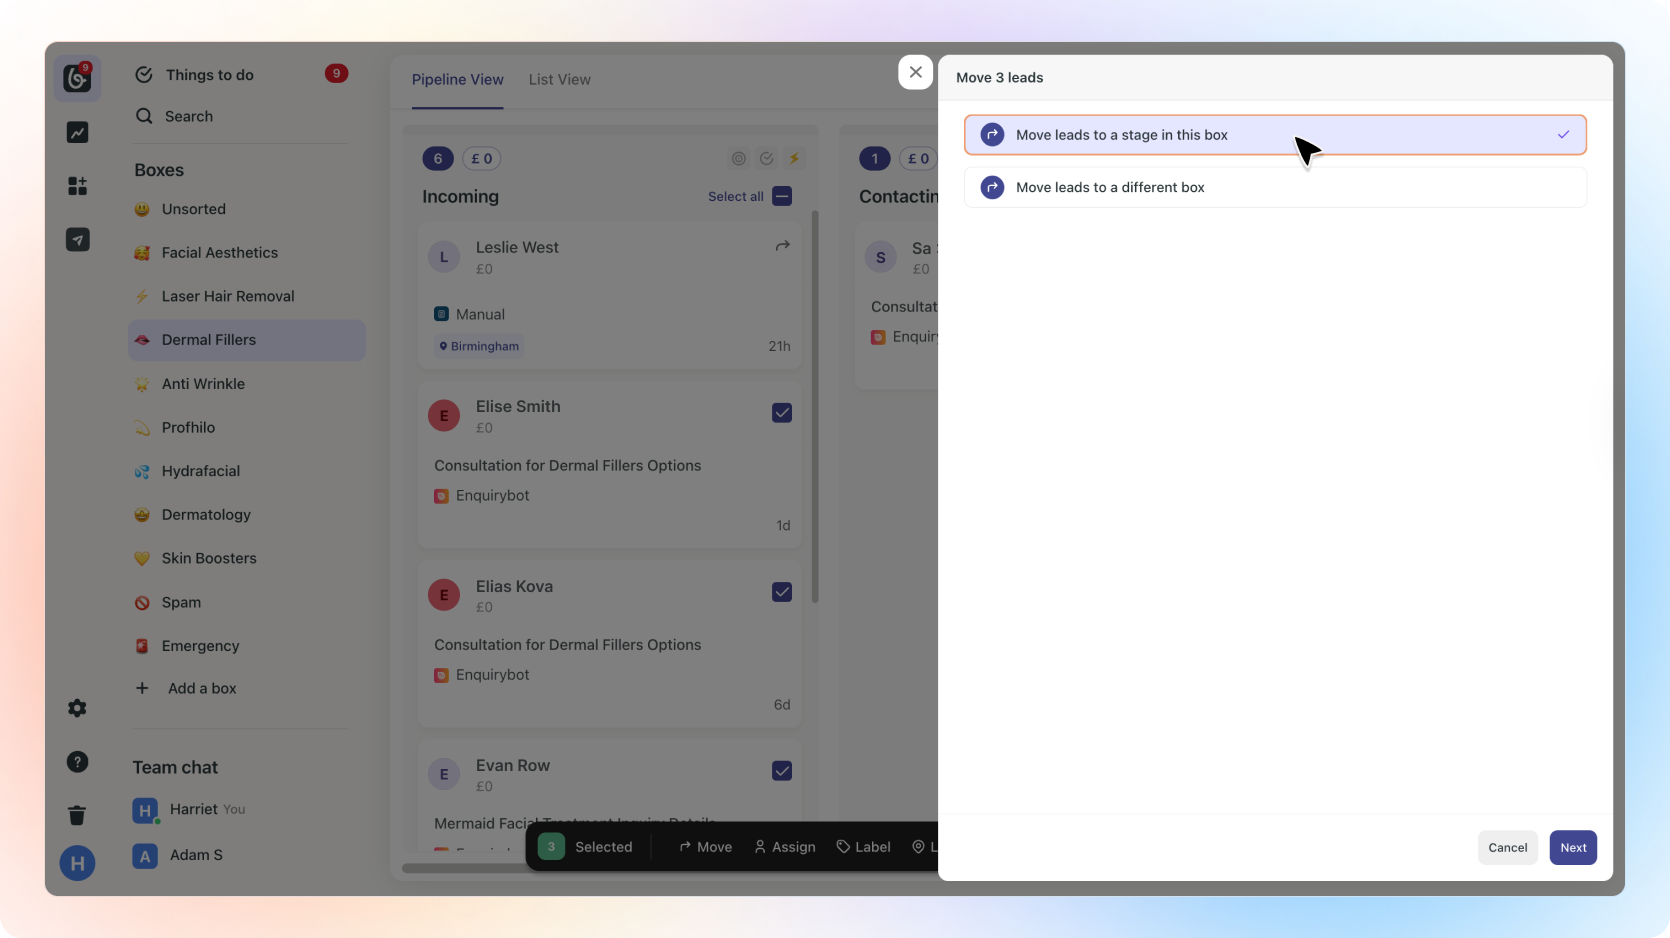Open the Hydrafacial box
Image resolution: width=1670 pixels, height=938 pixels.
(x=247, y=471)
